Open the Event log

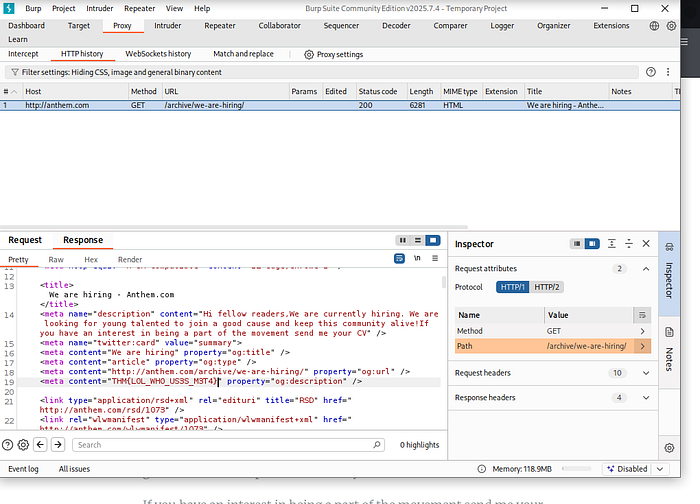pos(23,469)
